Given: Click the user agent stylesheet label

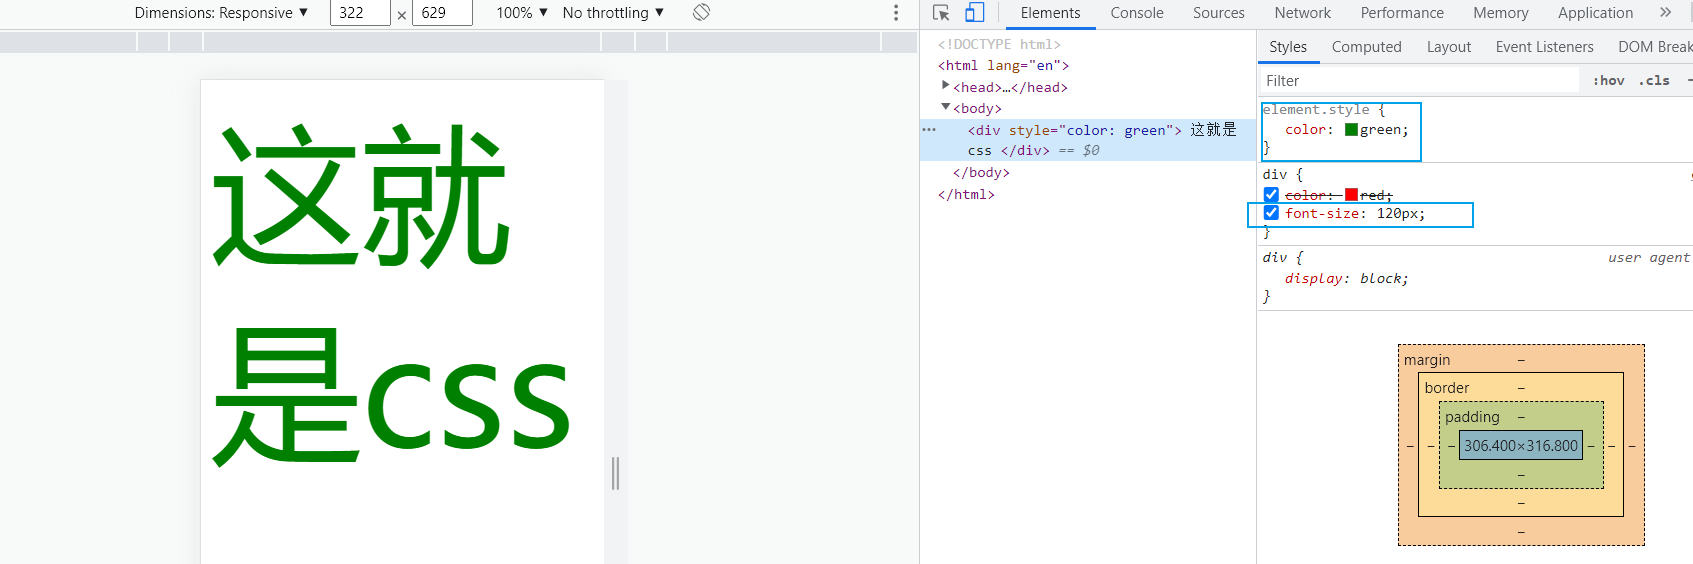Looking at the screenshot, I should (1648, 258).
